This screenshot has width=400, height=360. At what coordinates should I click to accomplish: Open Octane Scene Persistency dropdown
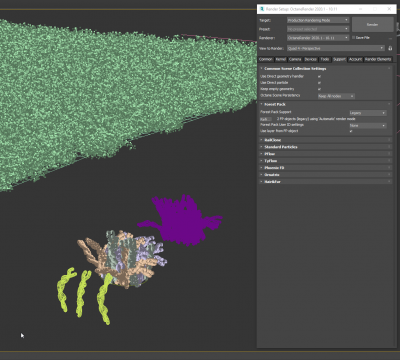[336, 96]
